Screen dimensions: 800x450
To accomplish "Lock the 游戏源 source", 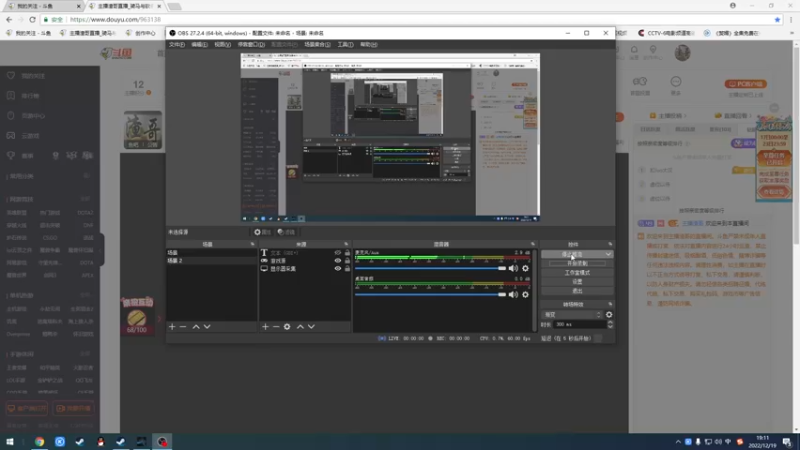I will 347,261.
